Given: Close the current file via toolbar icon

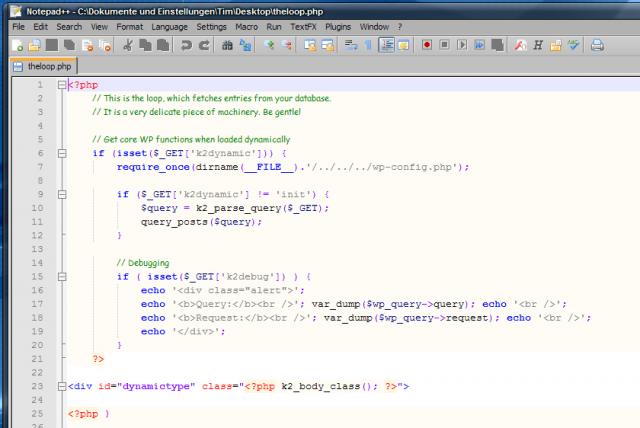Looking at the screenshot, I should (x=88, y=45).
